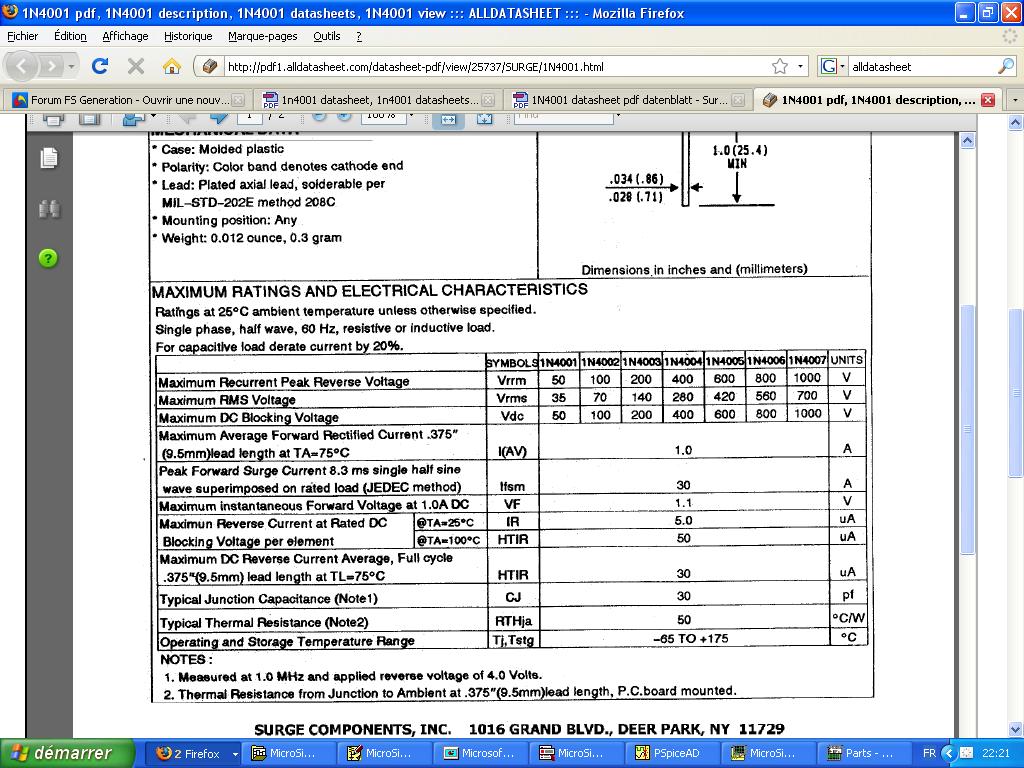Open the Historique menu
The height and width of the screenshot is (768, 1024).
188,36
